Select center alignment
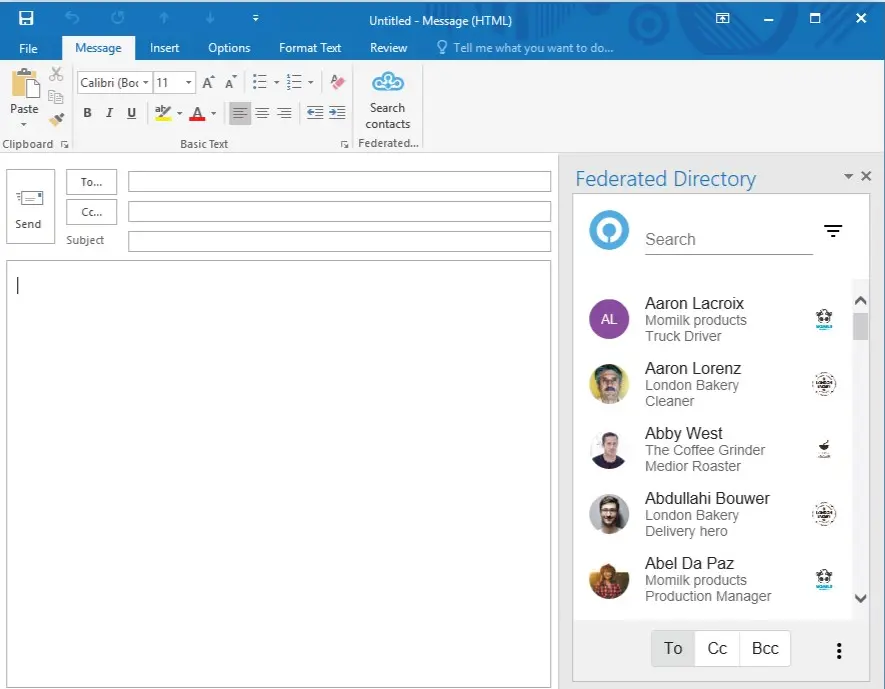 pos(261,113)
